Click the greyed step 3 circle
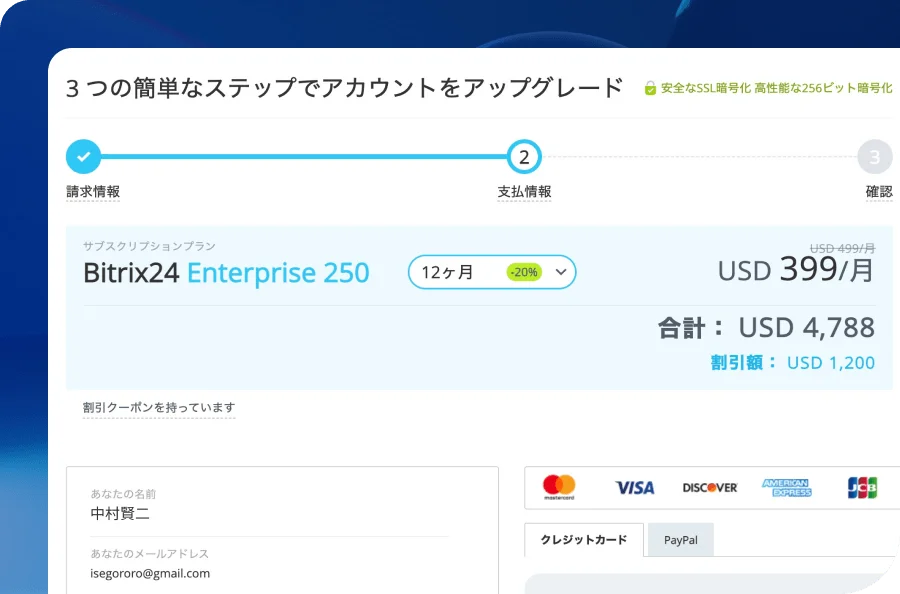 875,157
